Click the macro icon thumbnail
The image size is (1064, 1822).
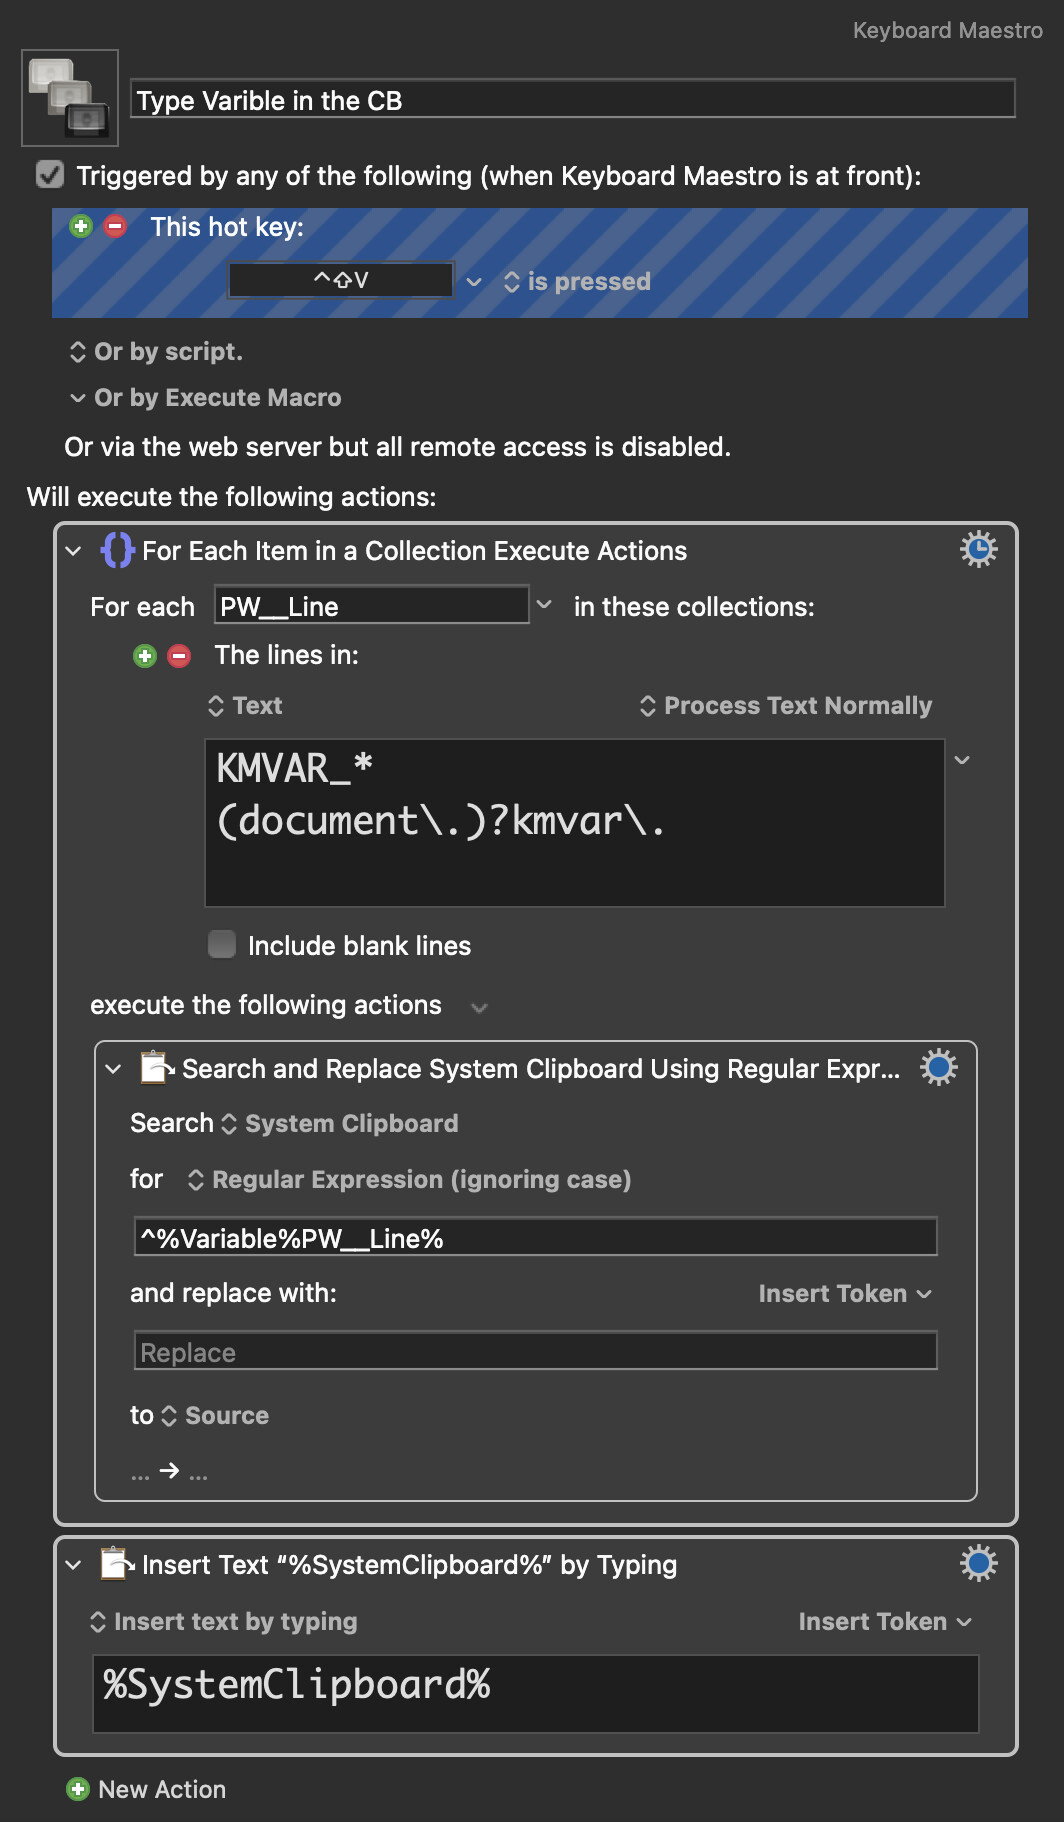70,98
